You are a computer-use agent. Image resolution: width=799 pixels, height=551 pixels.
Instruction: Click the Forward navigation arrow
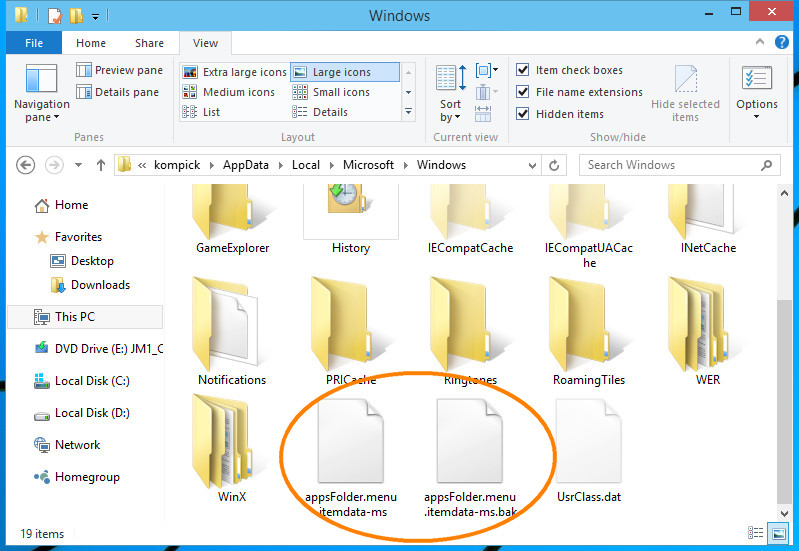[x=55, y=165]
